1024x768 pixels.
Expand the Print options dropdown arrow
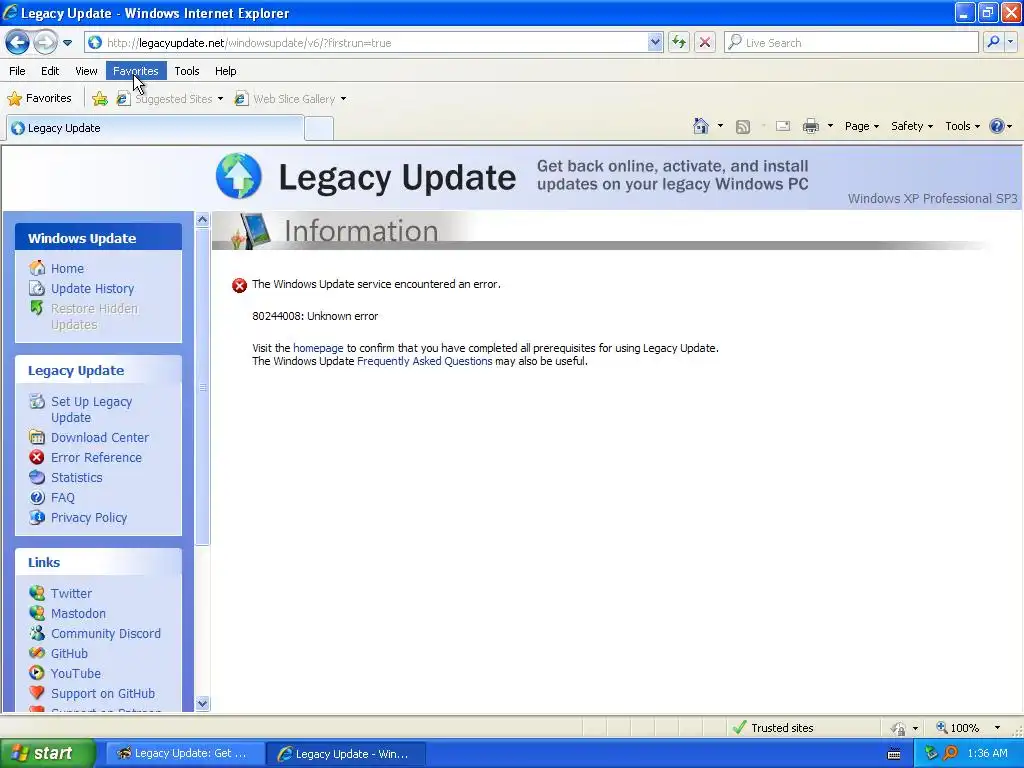[830, 126]
